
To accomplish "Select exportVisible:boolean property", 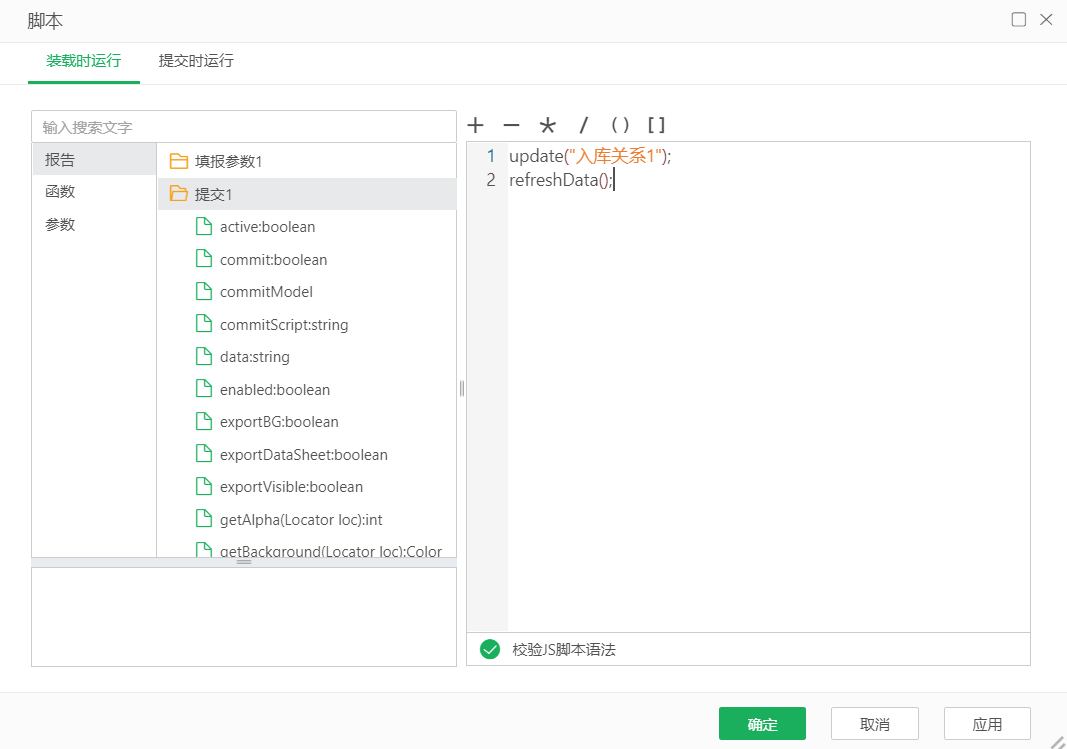I will click(x=291, y=486).
